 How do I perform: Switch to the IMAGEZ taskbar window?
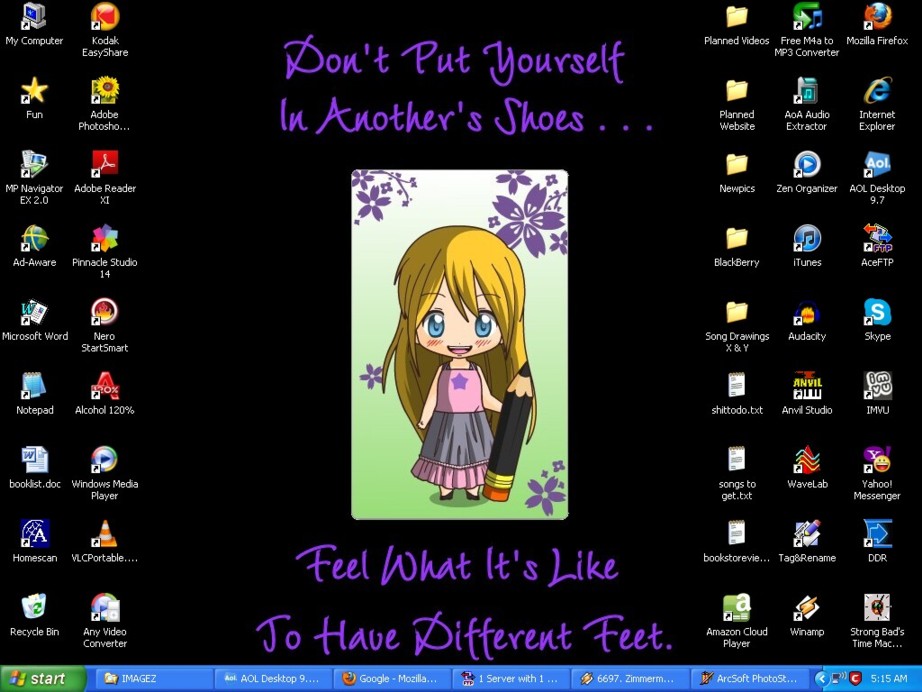point(154,678)
